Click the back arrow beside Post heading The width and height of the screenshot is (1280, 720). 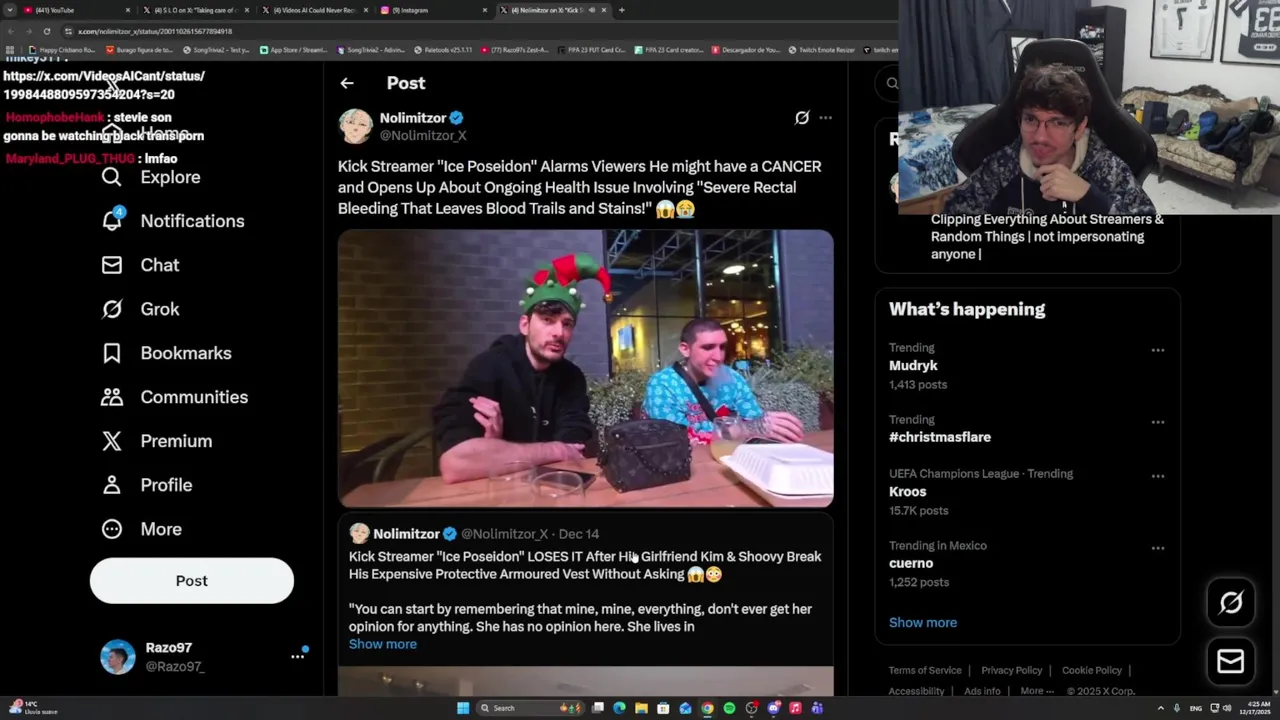[346, 83]
